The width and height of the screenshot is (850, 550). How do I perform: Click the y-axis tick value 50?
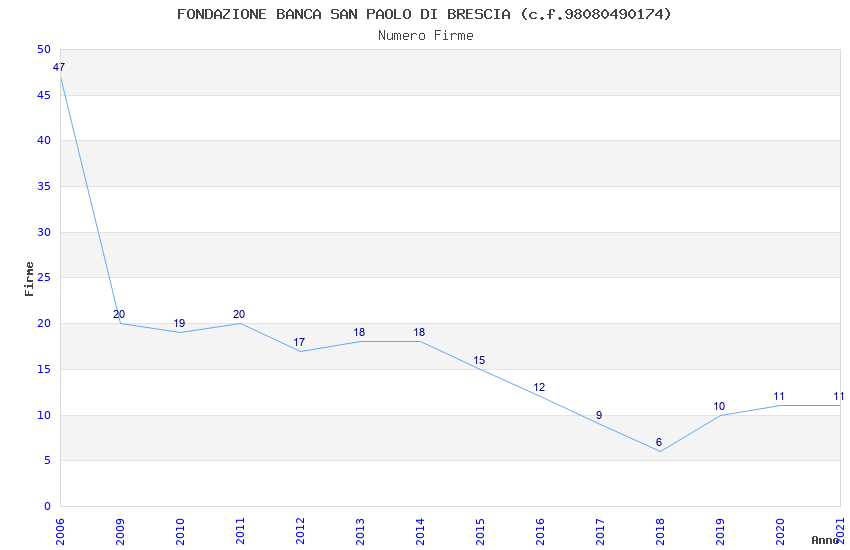44,49
